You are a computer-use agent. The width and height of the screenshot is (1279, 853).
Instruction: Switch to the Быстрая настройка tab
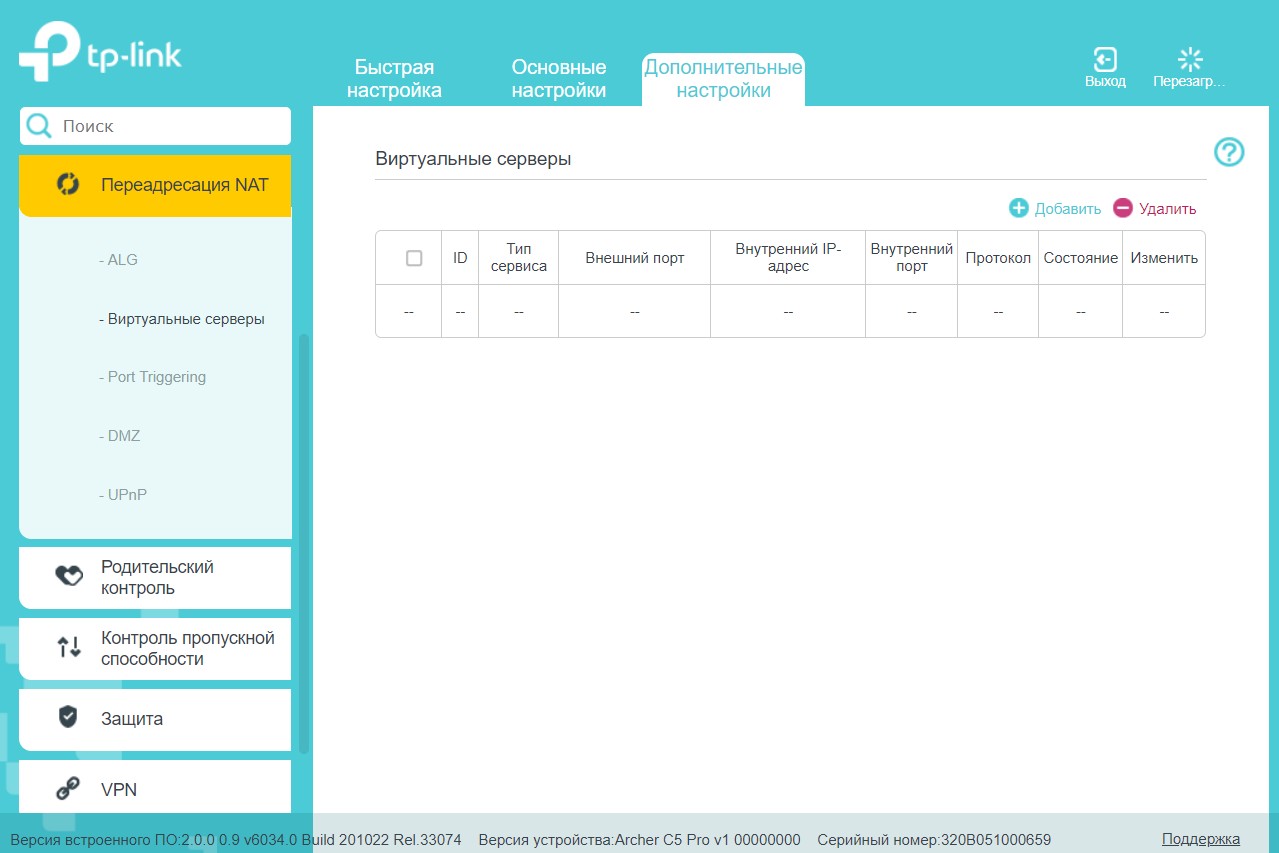pyautogui.click(x=394, y=79)
